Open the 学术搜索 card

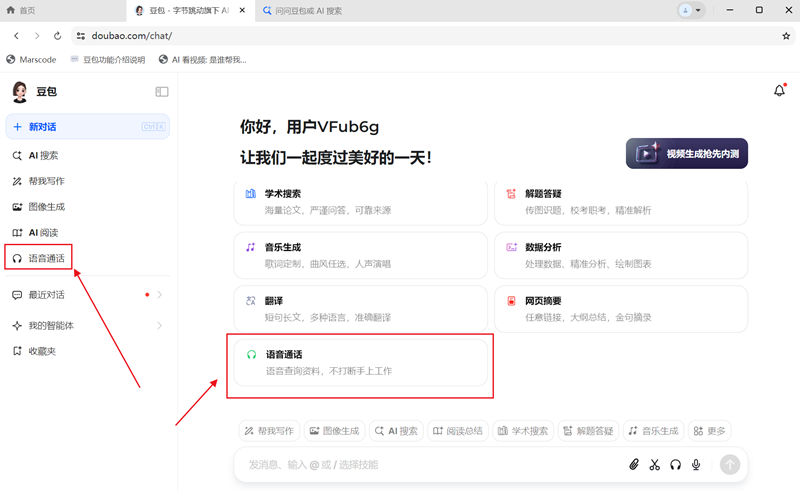361,203
